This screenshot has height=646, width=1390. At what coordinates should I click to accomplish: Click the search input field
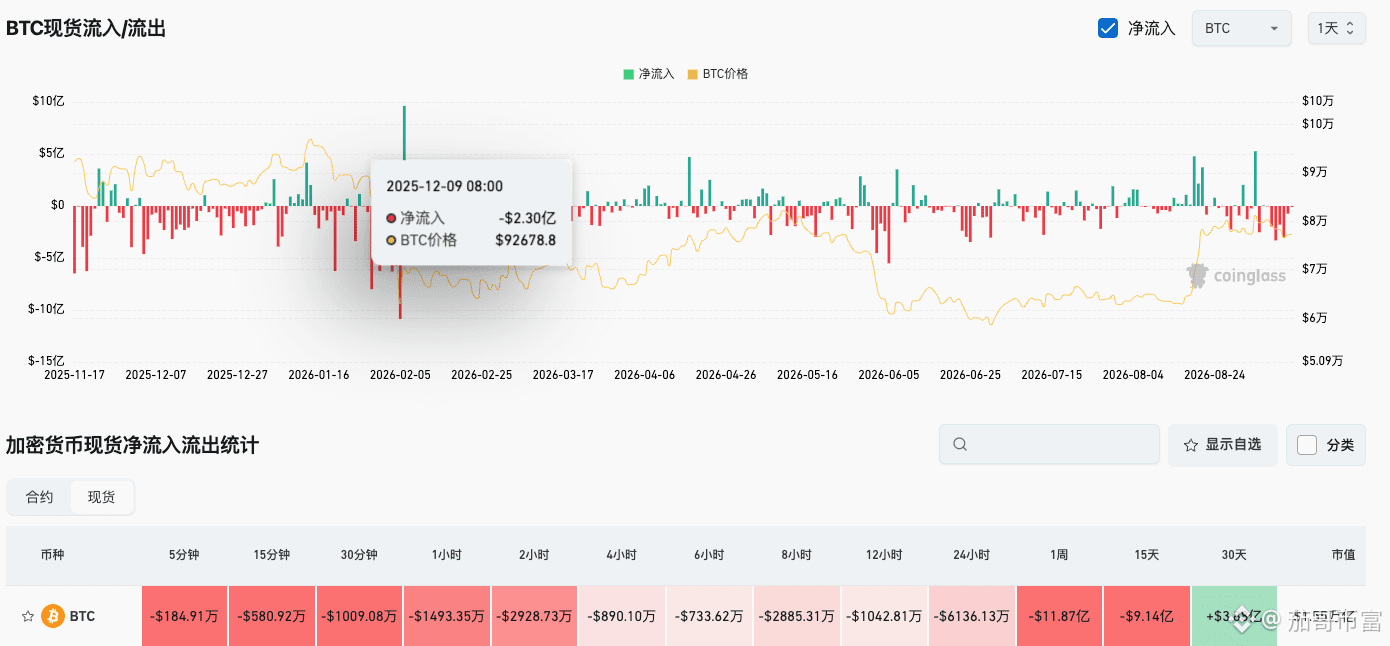pos(1048,444)
